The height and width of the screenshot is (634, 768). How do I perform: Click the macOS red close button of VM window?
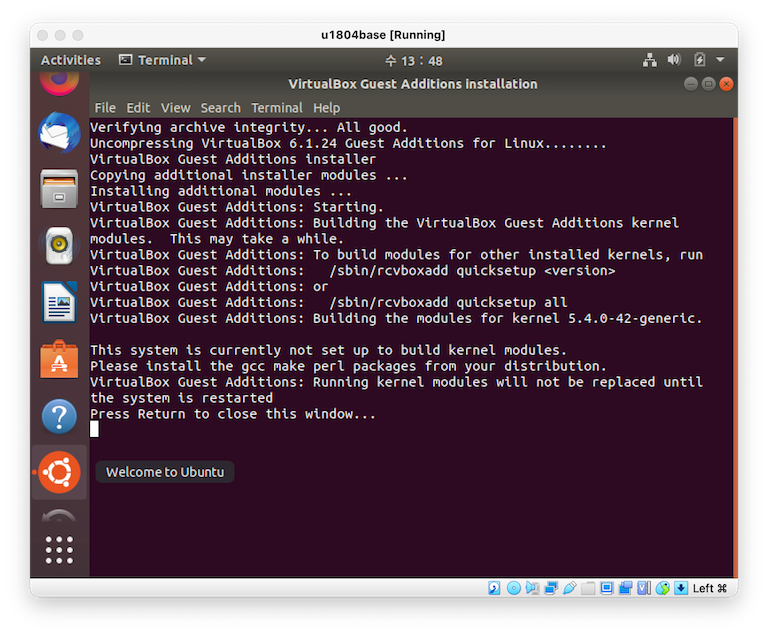pyautogui.click(x=43, y=35)
